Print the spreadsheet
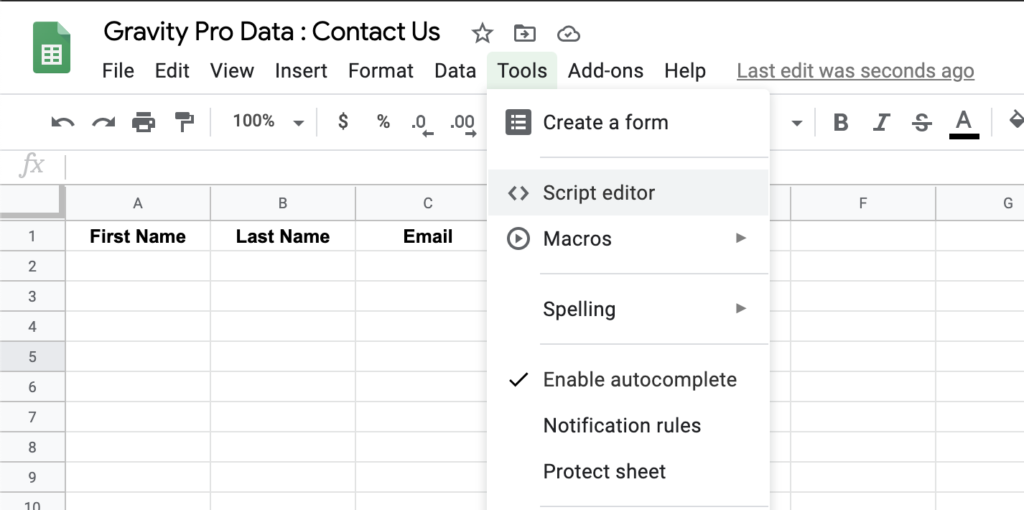Viewport: 1024px width, 510px height. click(x=144, y=122)
